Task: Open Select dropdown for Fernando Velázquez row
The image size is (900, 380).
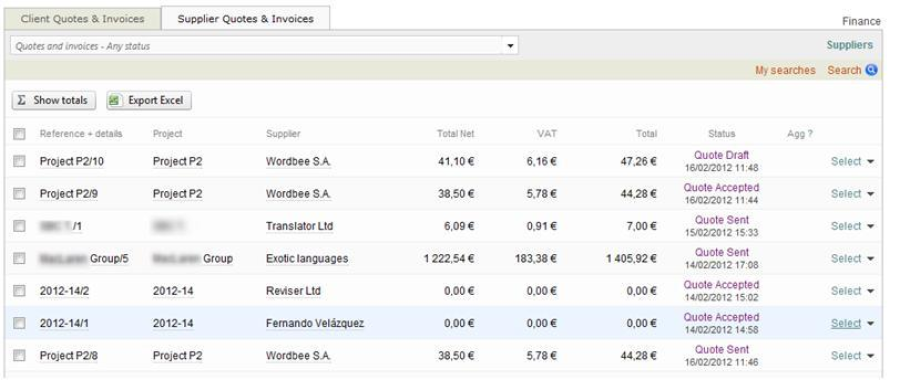Action: pos(846,323)
